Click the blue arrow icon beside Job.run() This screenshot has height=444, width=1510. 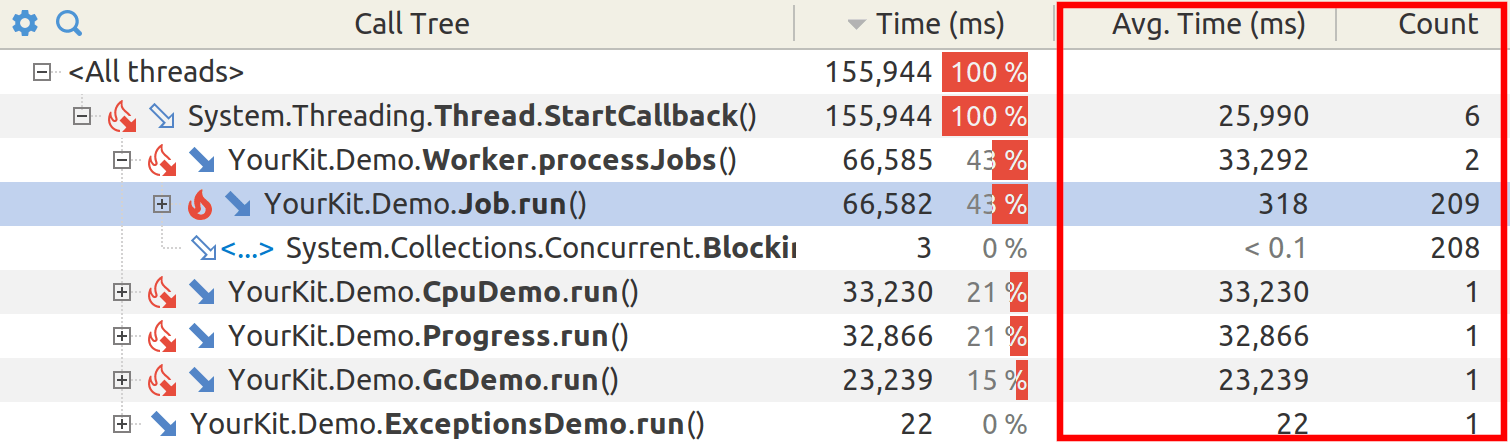pos(238,204)
